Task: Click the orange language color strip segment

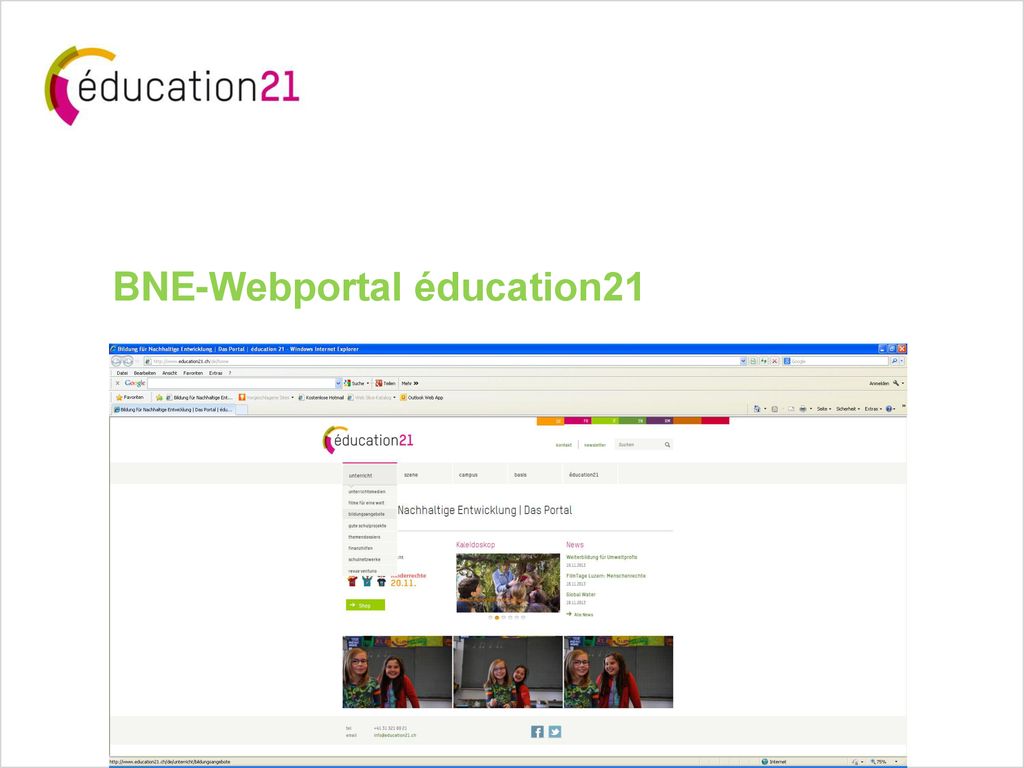Action: coord(550,421)
